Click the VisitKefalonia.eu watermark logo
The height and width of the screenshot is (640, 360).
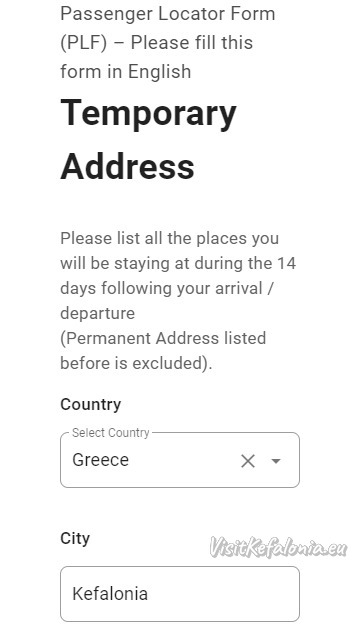(x=278, y=547)
